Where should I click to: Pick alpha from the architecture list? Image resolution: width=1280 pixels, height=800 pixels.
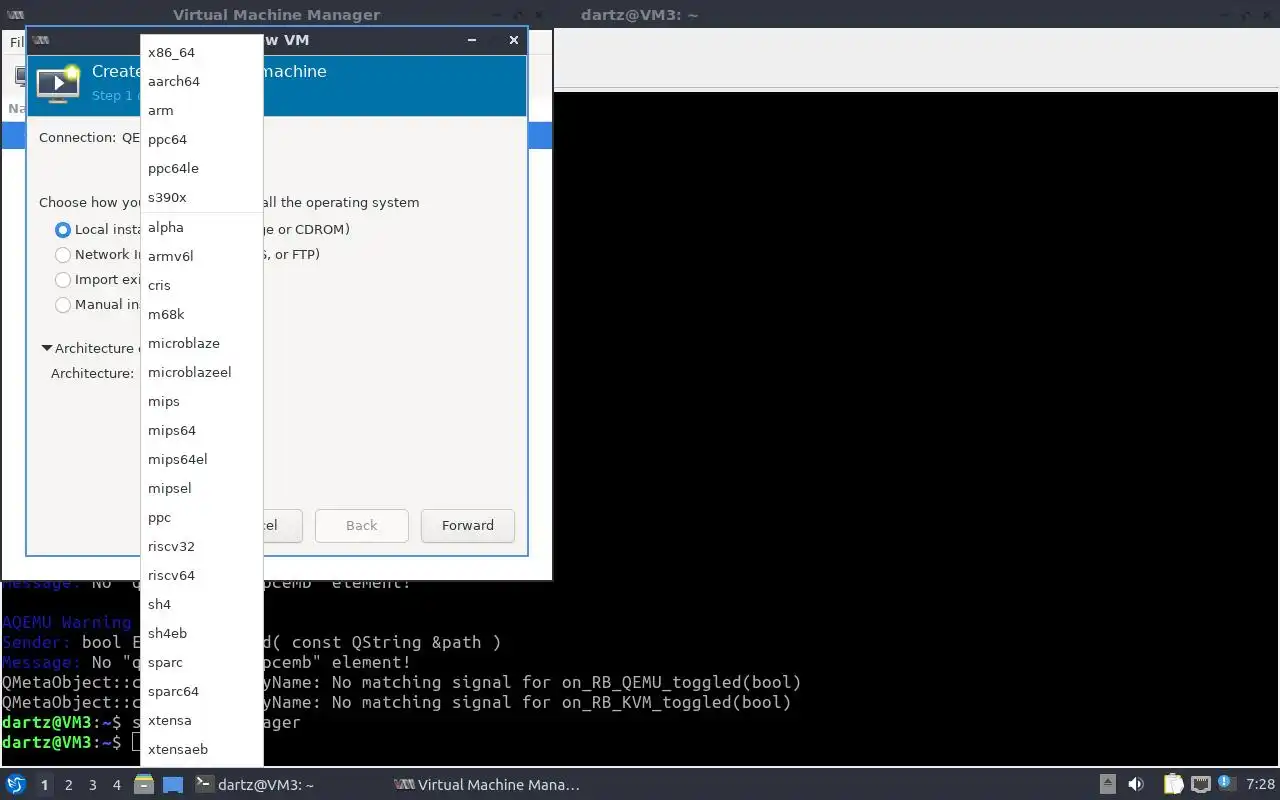point(202,227)
